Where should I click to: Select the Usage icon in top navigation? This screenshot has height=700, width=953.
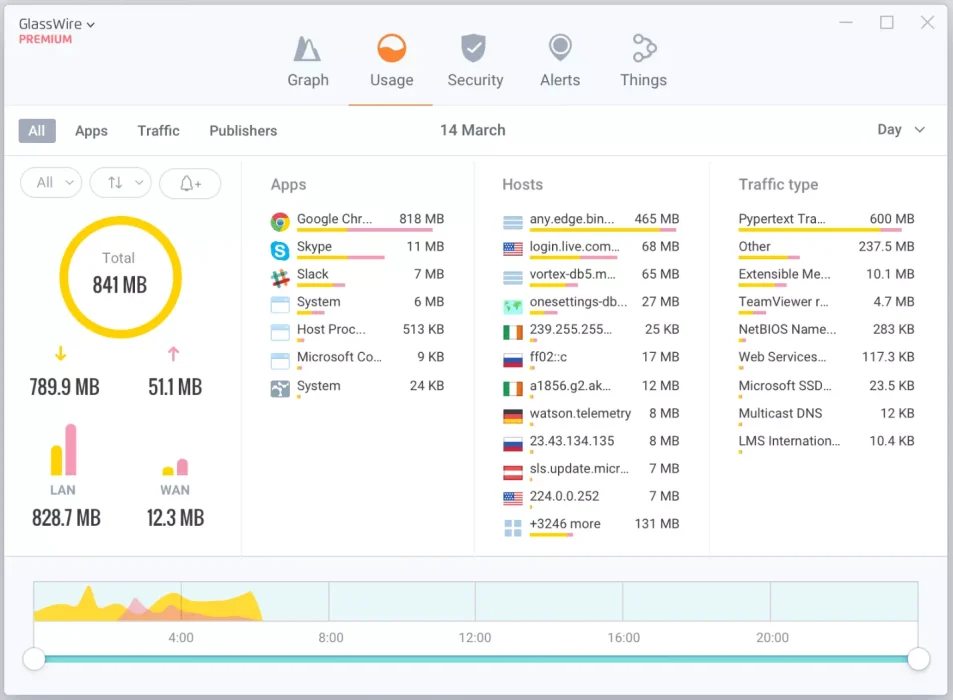(x=391, y=48)
